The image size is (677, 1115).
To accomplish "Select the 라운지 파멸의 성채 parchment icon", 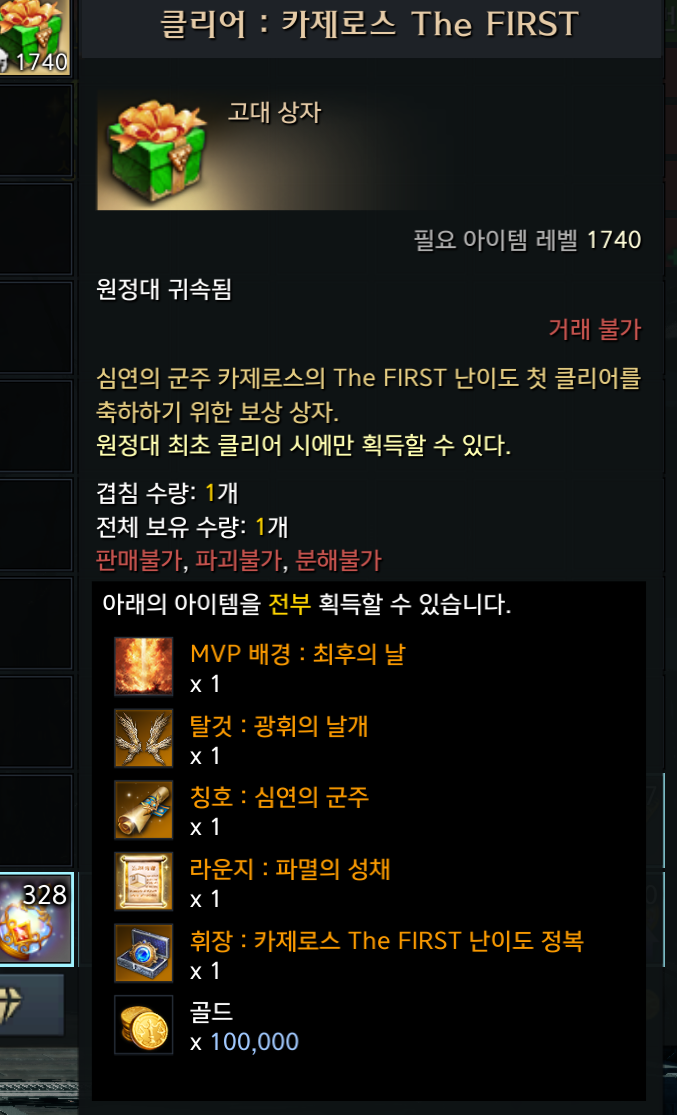I will [x=144, y=882].
